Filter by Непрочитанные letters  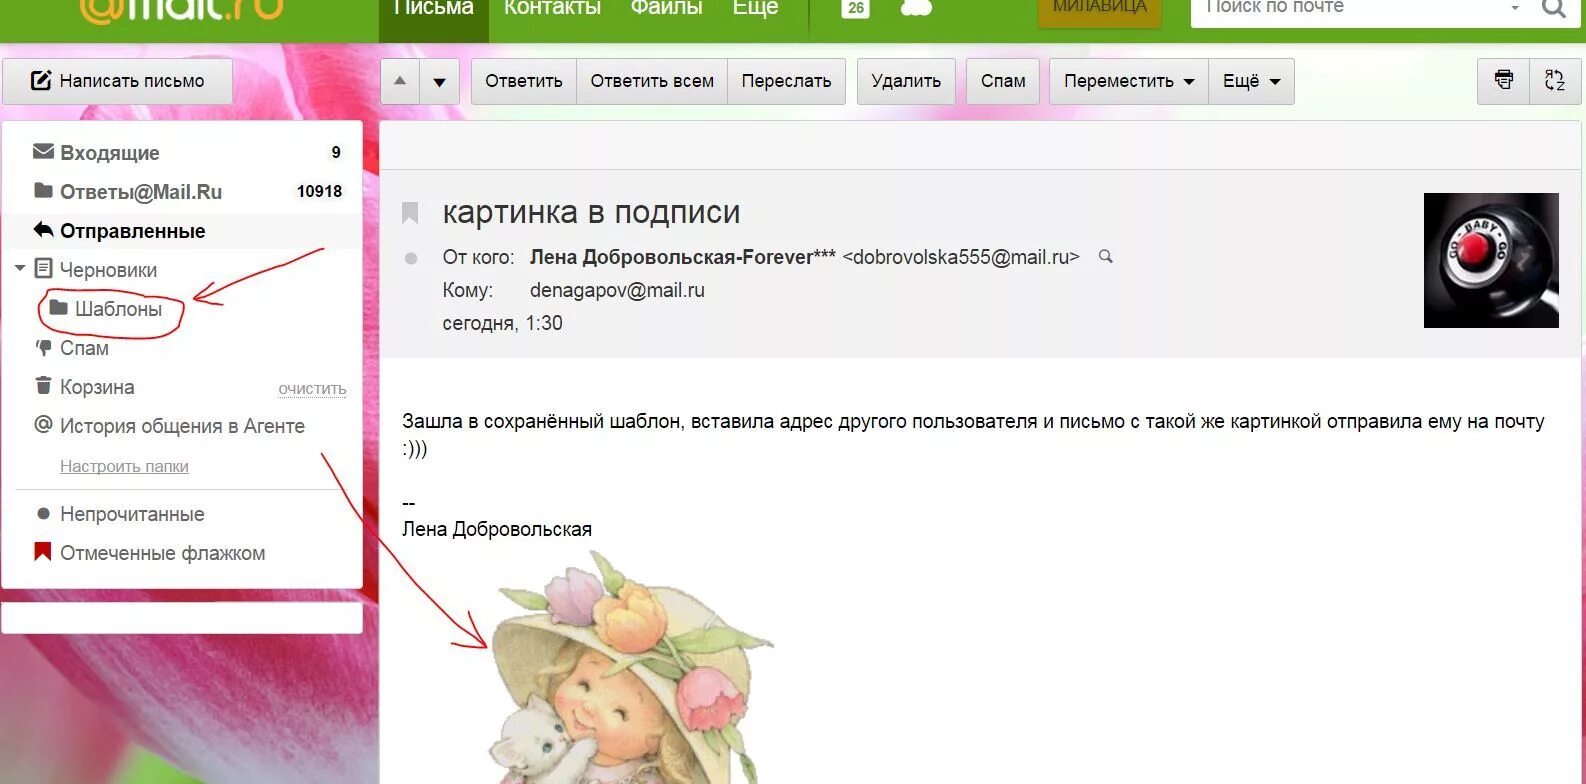(x=132, y=514)
